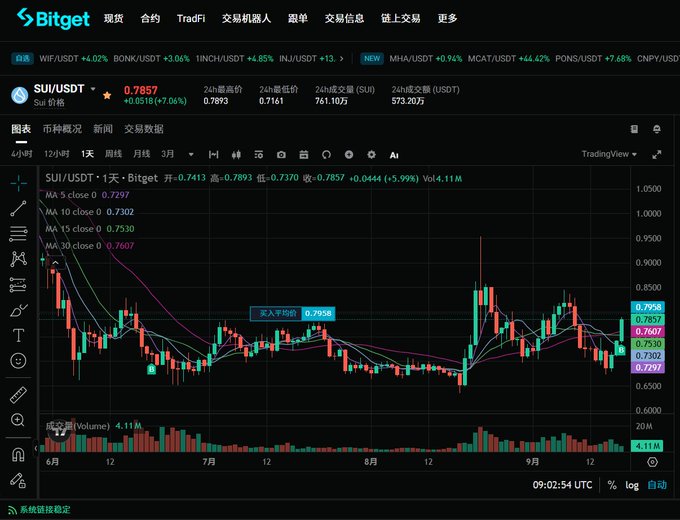Toggle the magnet snap mode

click(x=18, y=455)
